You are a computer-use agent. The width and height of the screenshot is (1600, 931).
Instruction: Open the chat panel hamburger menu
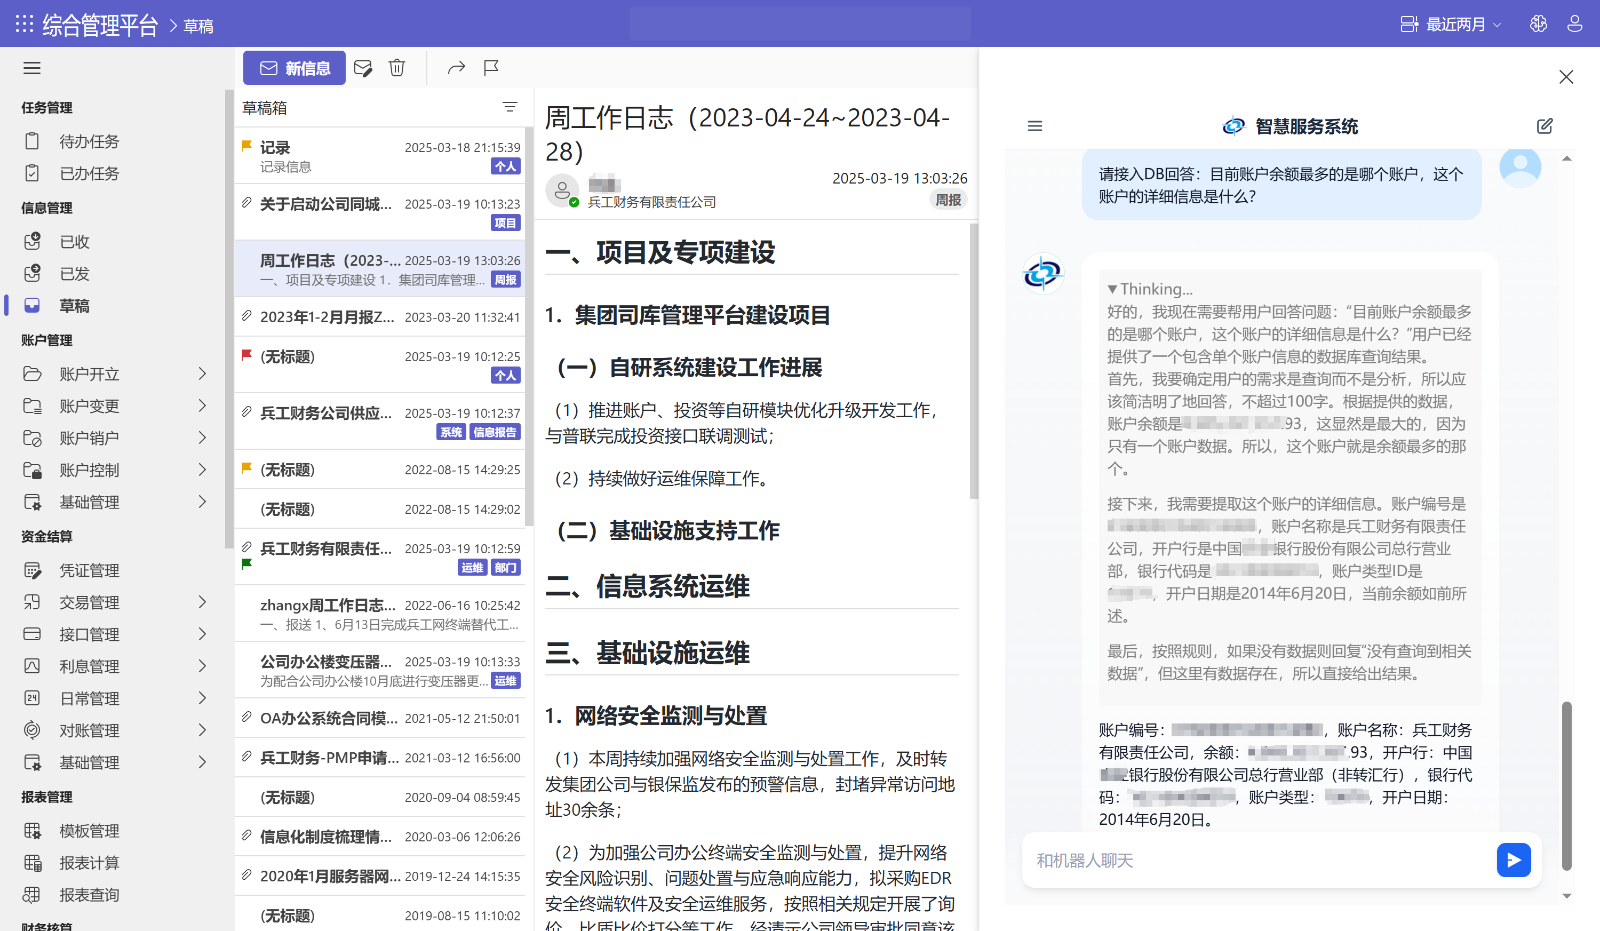click(x=1035, y=126)
